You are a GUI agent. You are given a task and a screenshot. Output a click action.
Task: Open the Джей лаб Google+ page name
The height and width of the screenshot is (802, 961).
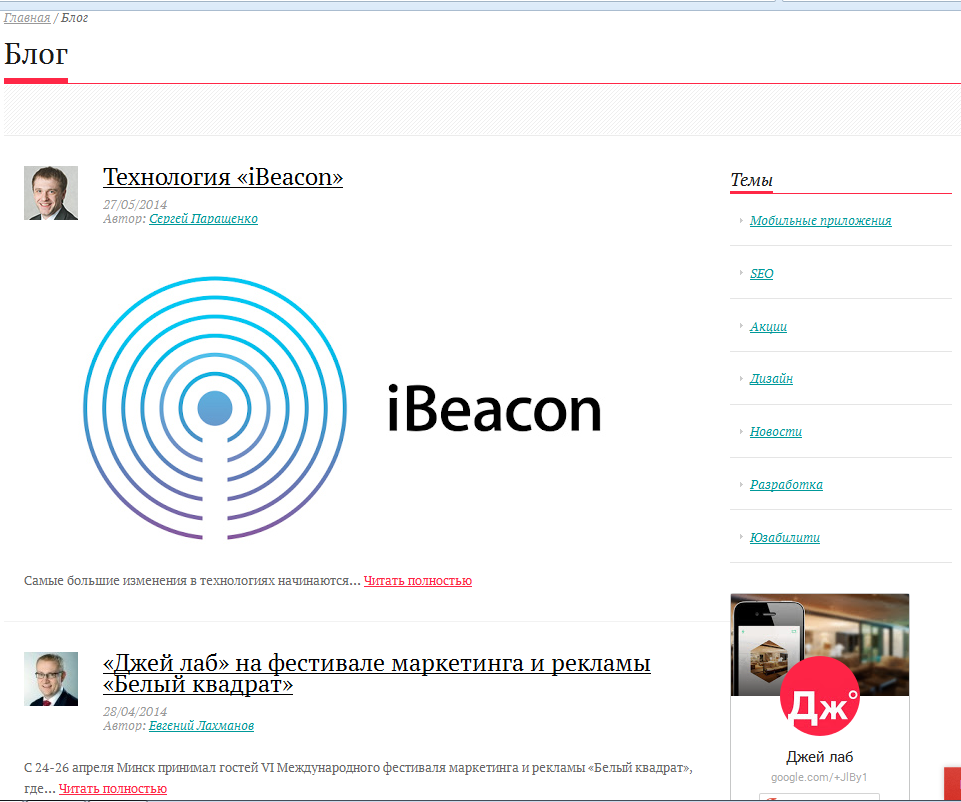[x=819, y=757]
